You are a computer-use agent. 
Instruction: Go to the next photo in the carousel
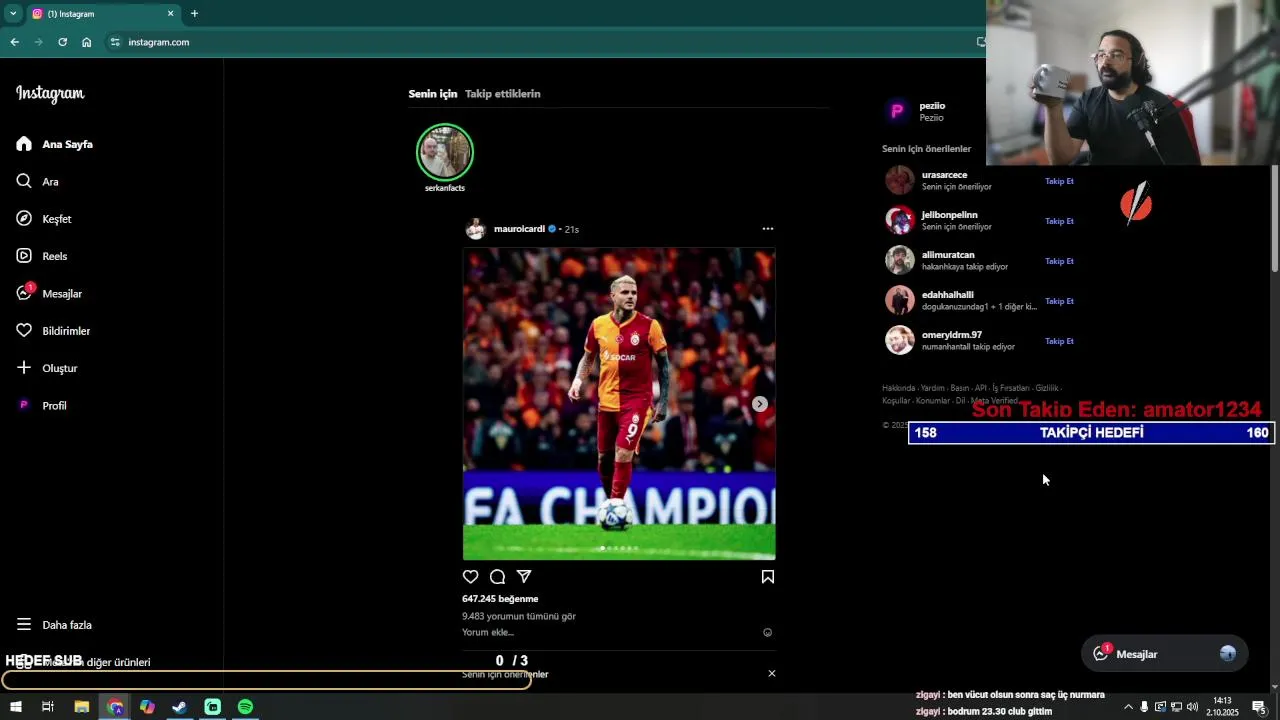point(760,404)
